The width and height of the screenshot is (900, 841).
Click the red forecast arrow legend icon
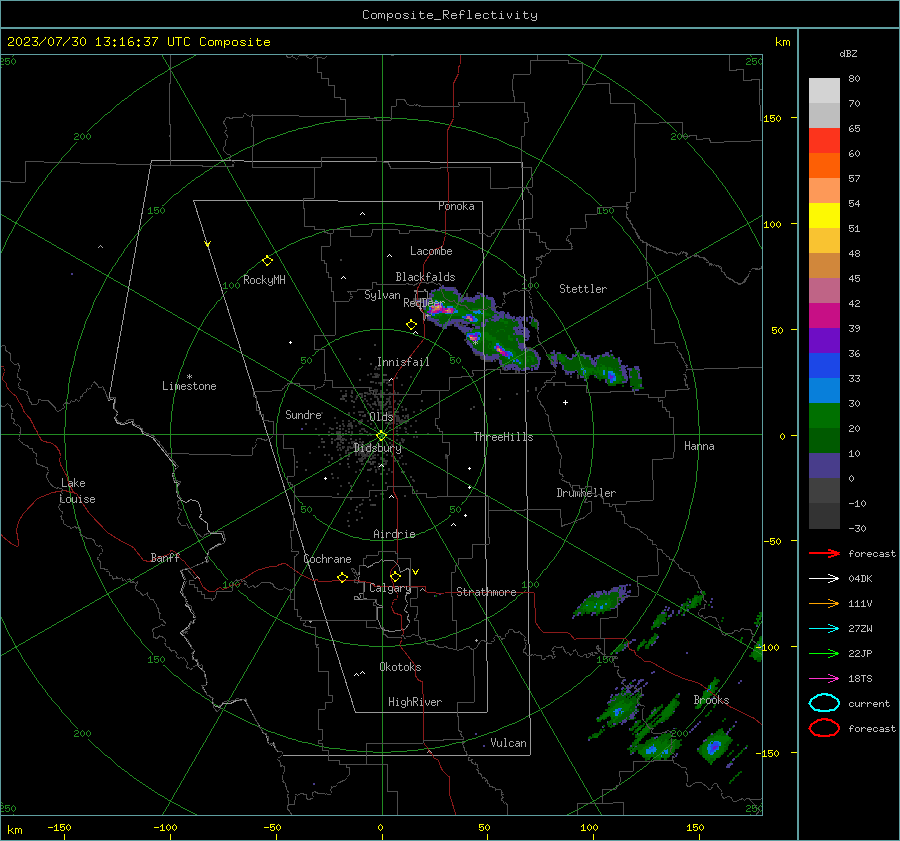point(824,553)
